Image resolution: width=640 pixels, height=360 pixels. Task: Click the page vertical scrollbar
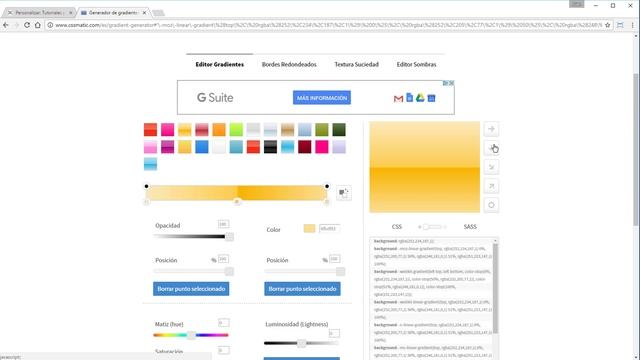click(x=636, y=149)
